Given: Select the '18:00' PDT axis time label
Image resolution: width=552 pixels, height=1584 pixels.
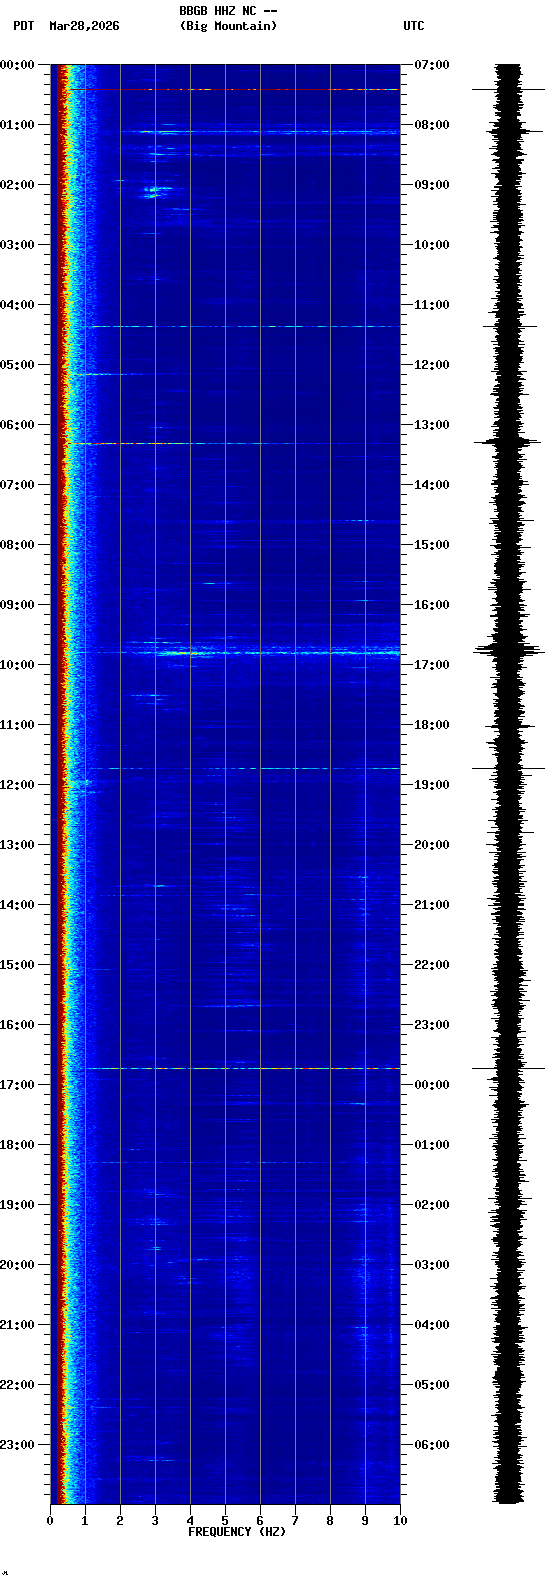Looking at the screenshot, I should [17, 1145].
